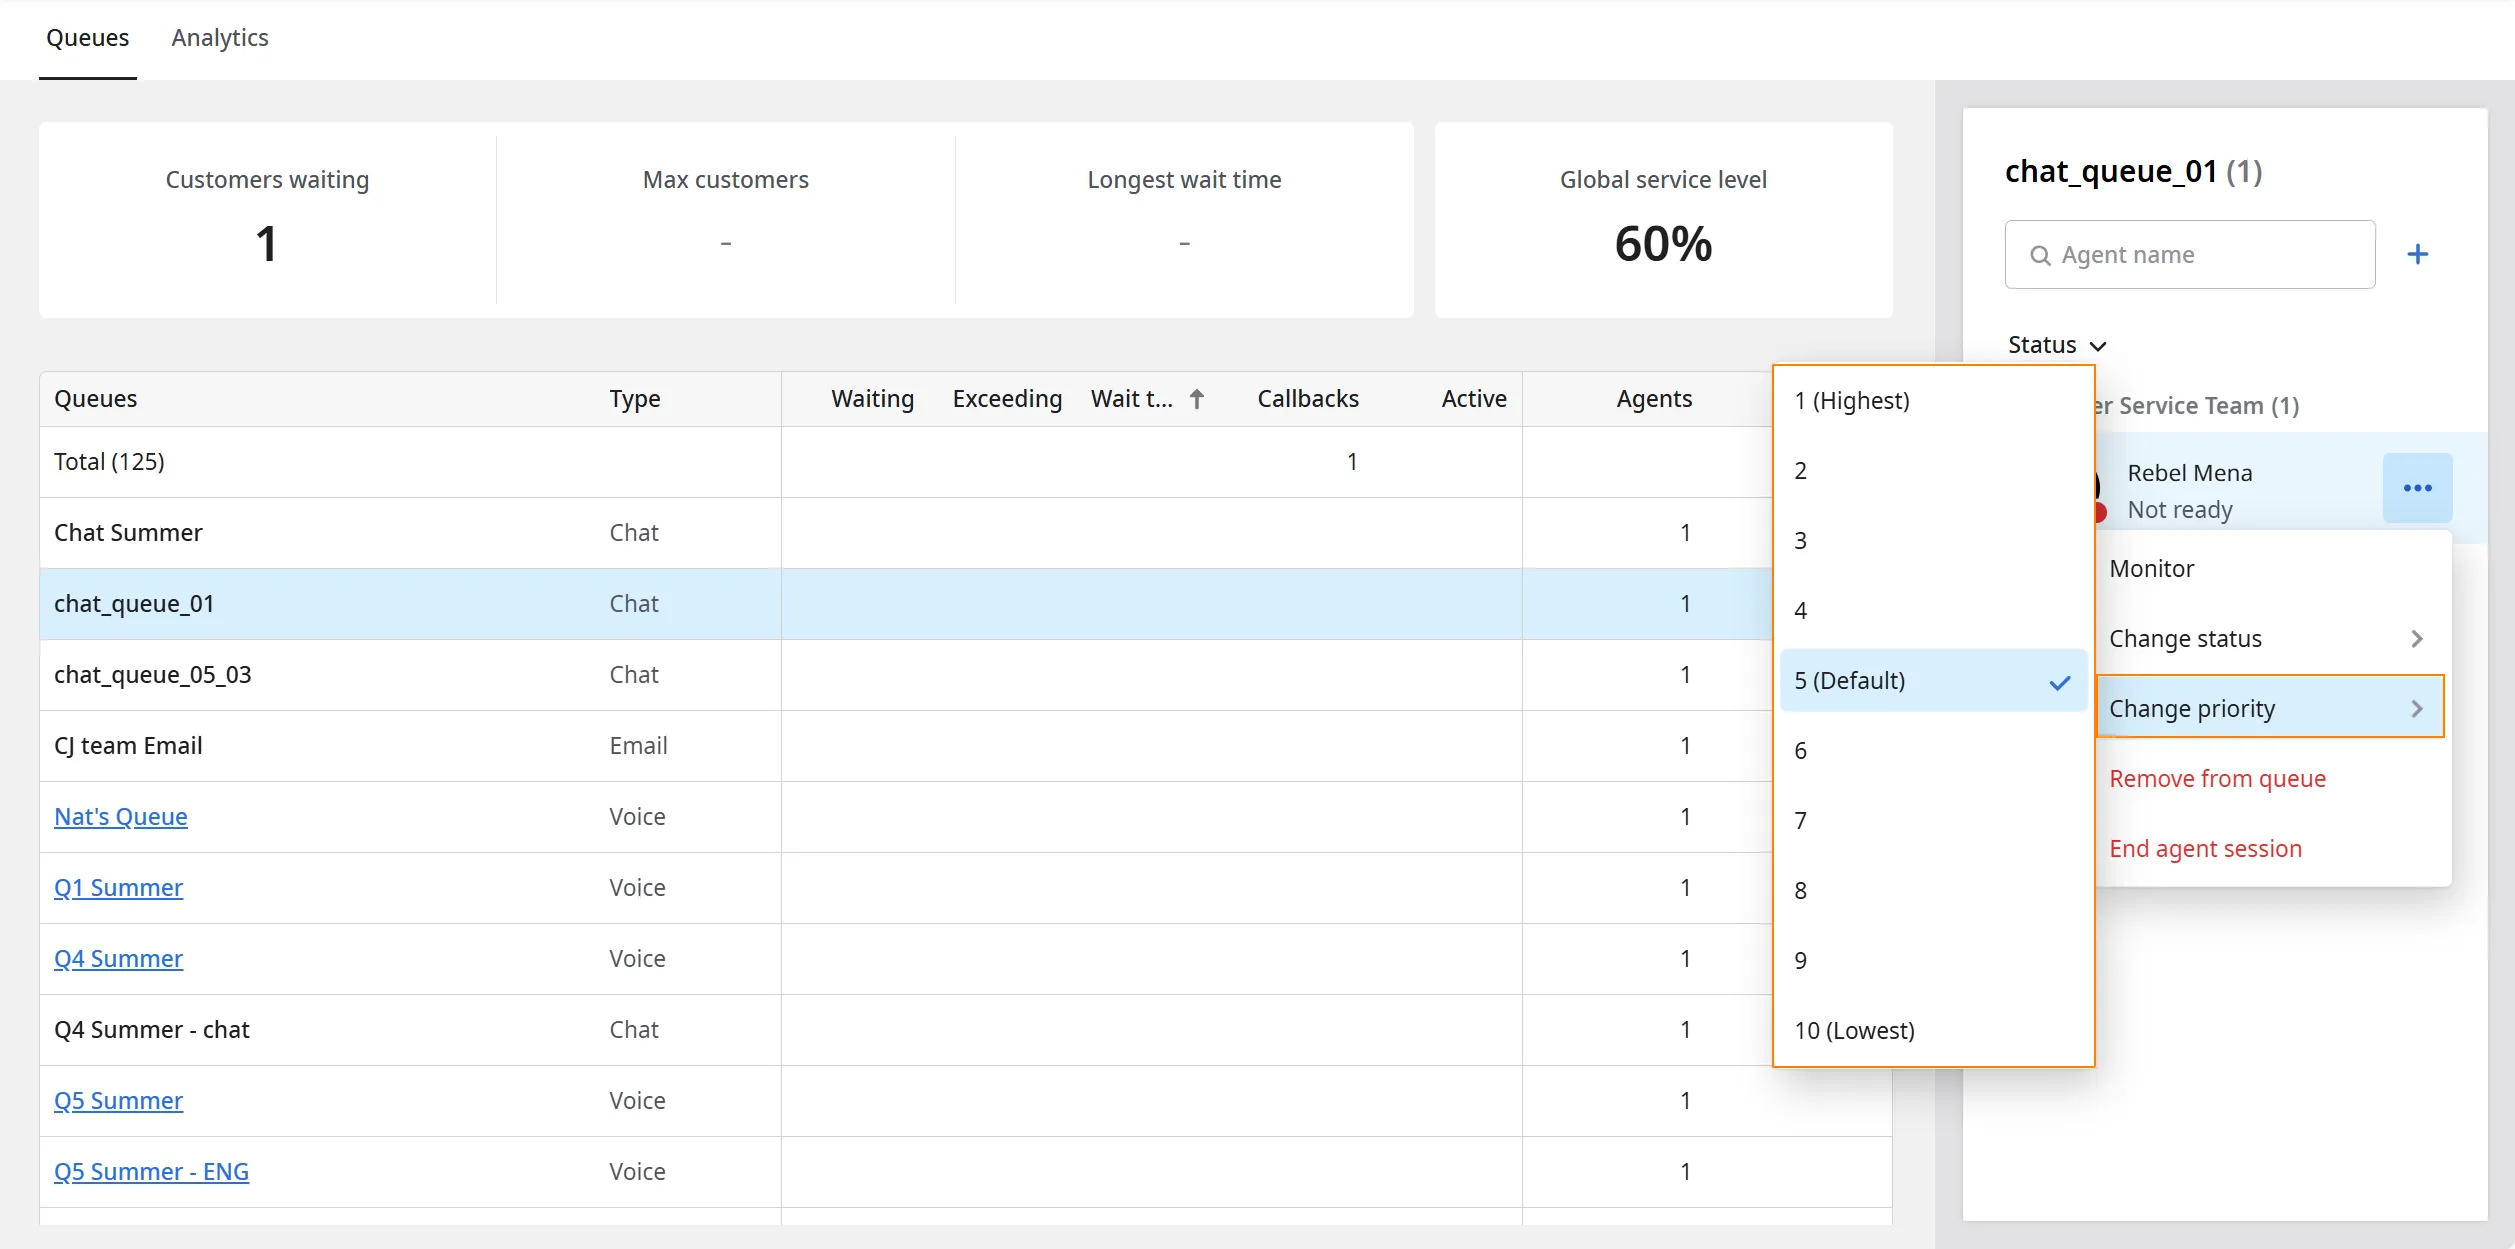
Task: Select priority 10 (Lowest)
Action: (x=1933, y=1030)
